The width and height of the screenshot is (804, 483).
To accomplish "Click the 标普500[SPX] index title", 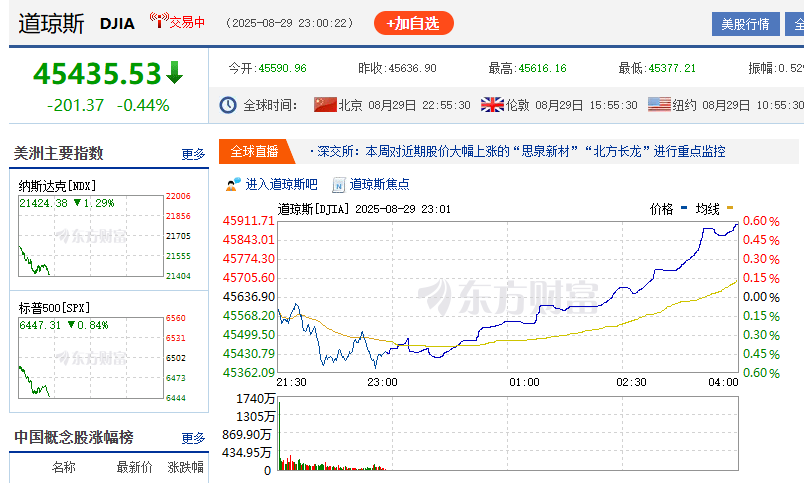I will click(54, 308).
